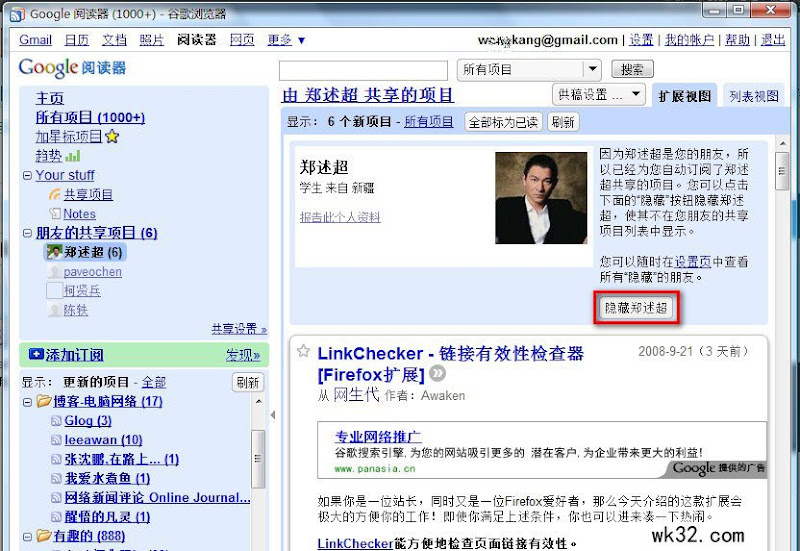The width and height of the screenshot is (800, 551).
Task: Click the Google Reader icon in title bar
Action: click(x=17, y=14)
